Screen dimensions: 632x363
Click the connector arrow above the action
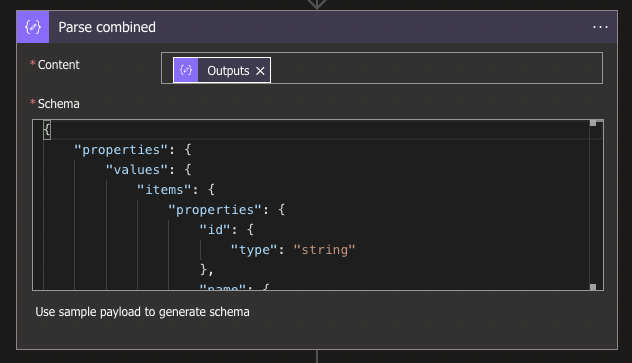(x=317, y=4)
